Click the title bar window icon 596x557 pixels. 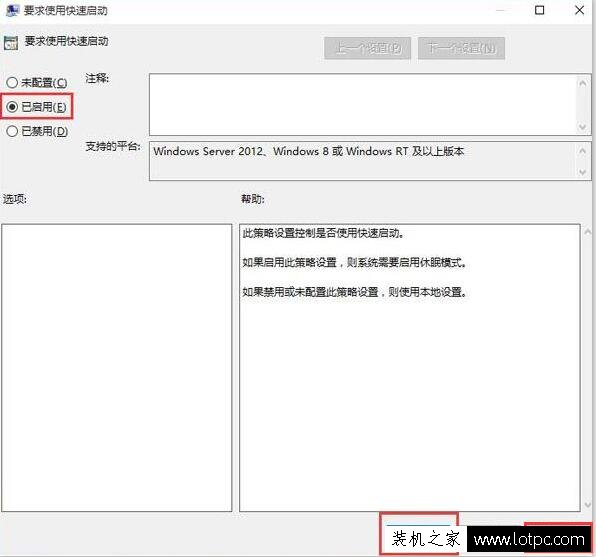(x=12, y=10)
